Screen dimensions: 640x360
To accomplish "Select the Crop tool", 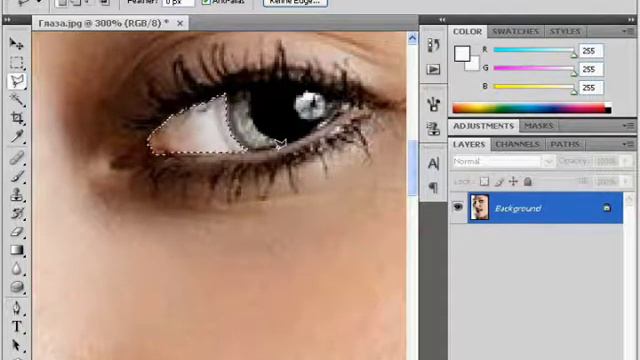I will pos(17,118).
